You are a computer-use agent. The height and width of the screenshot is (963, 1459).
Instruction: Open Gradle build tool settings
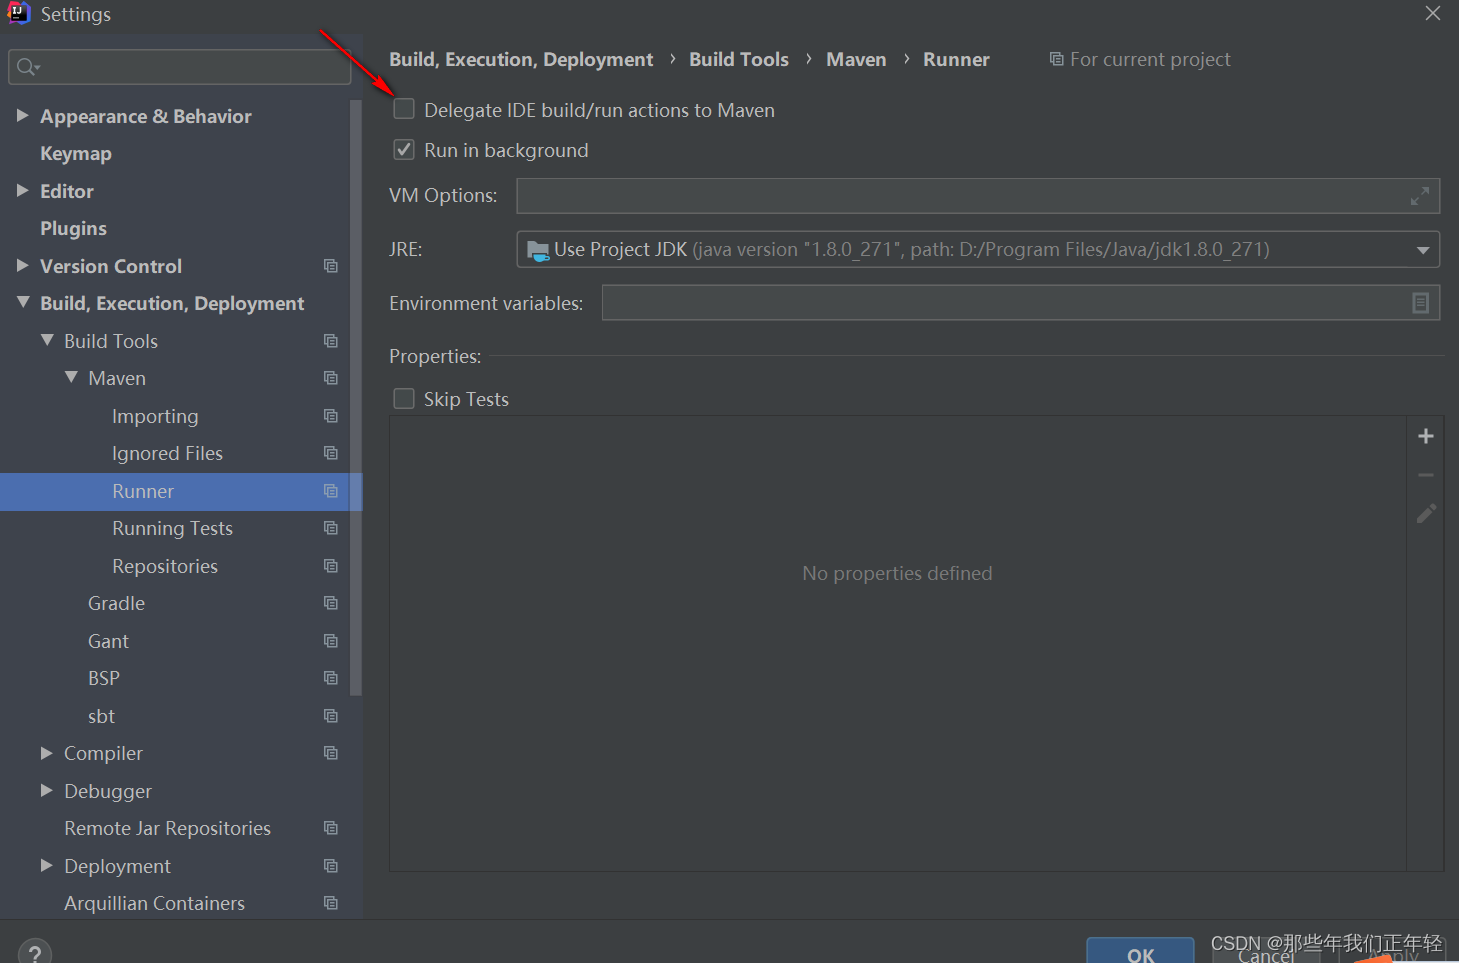[x=116, y=603]
